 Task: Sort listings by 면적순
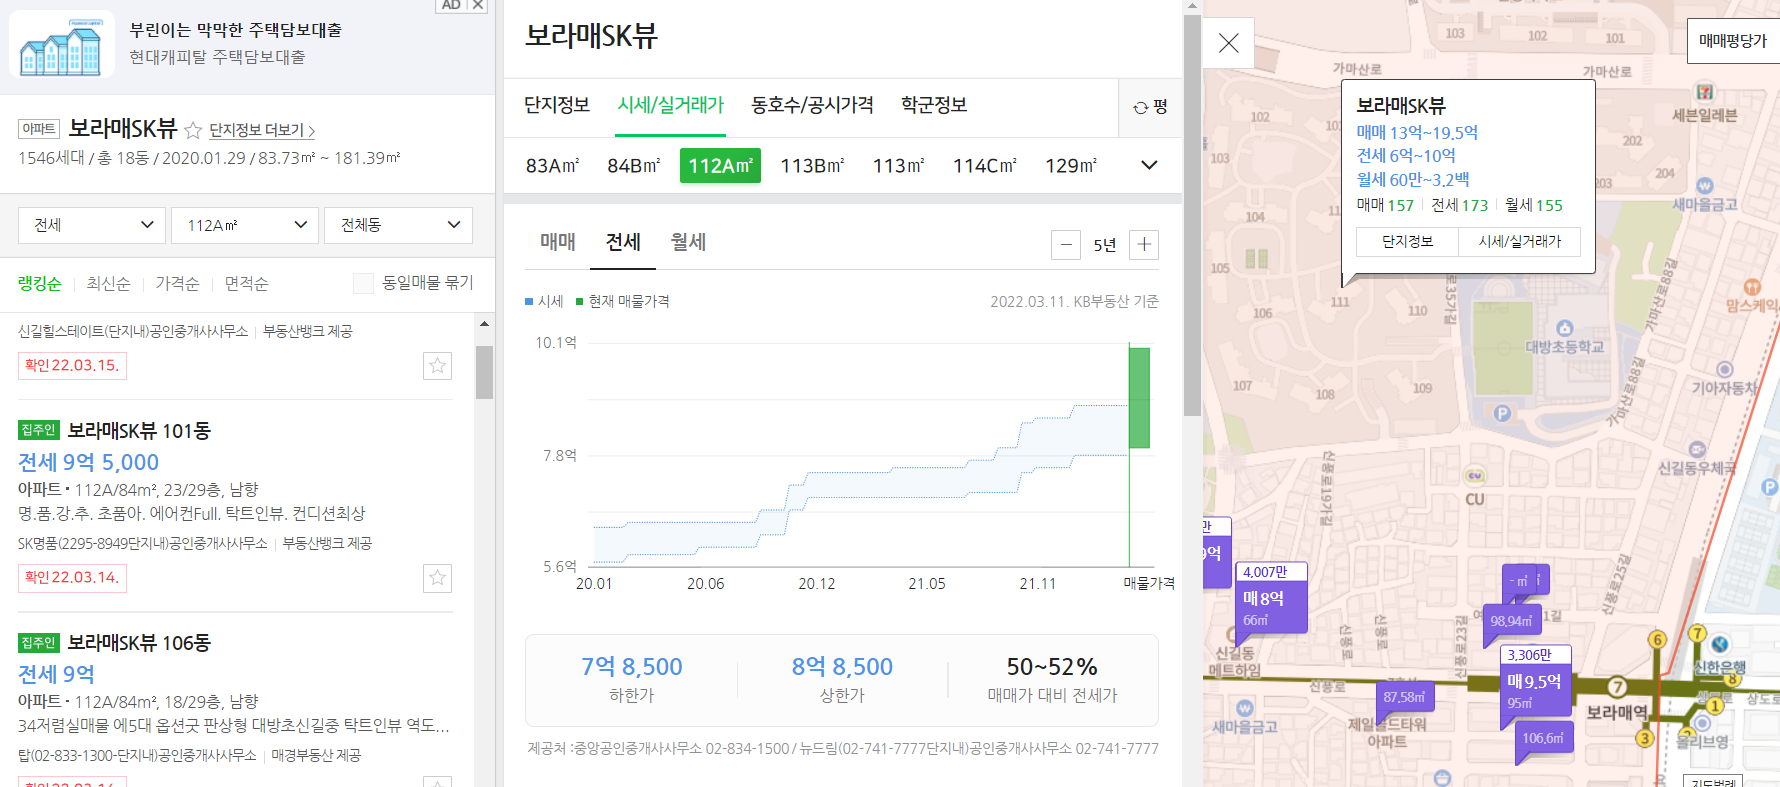pyautogui.click(x=246, y=284)
